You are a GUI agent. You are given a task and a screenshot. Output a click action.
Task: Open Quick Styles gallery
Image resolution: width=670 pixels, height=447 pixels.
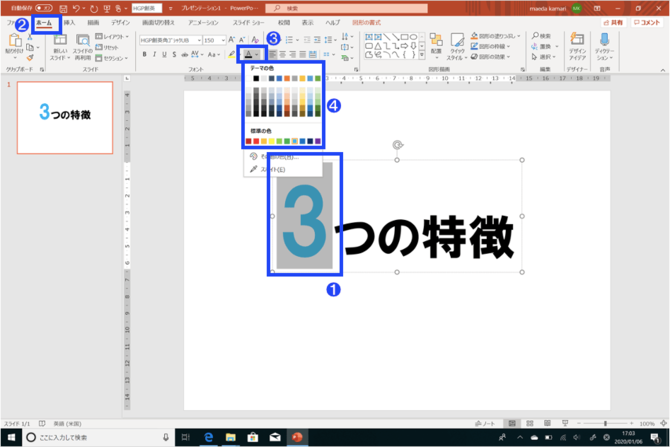click(456, 47)
